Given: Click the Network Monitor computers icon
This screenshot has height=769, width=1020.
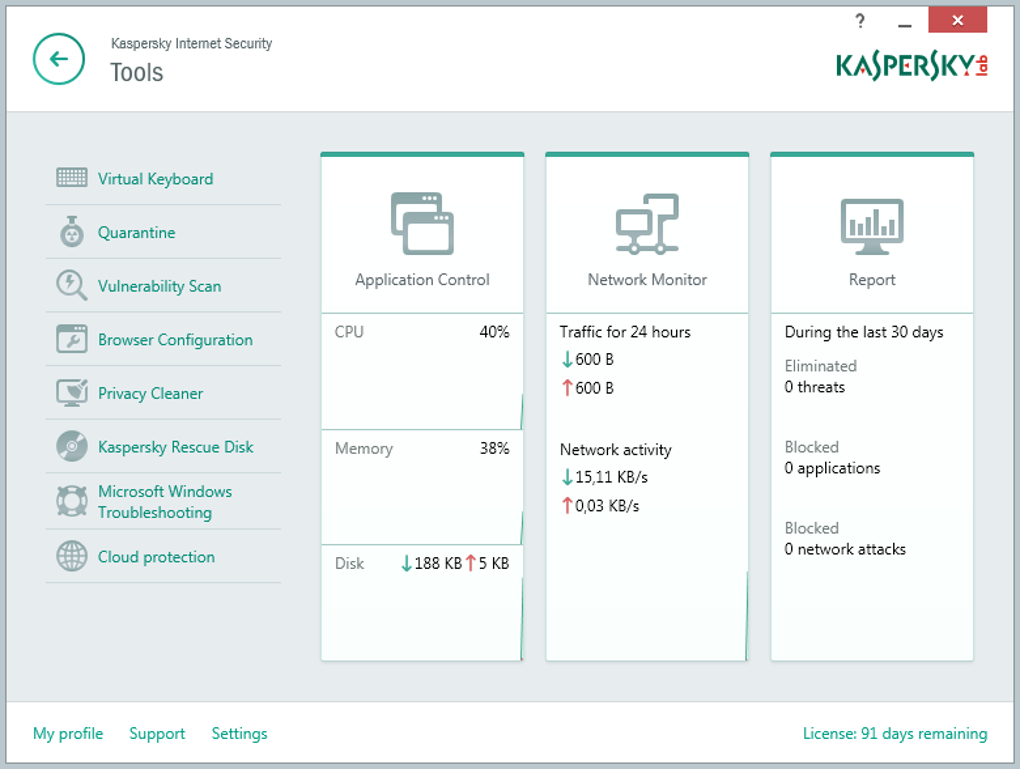Looking at the screenshot, I should pos(647,223).
